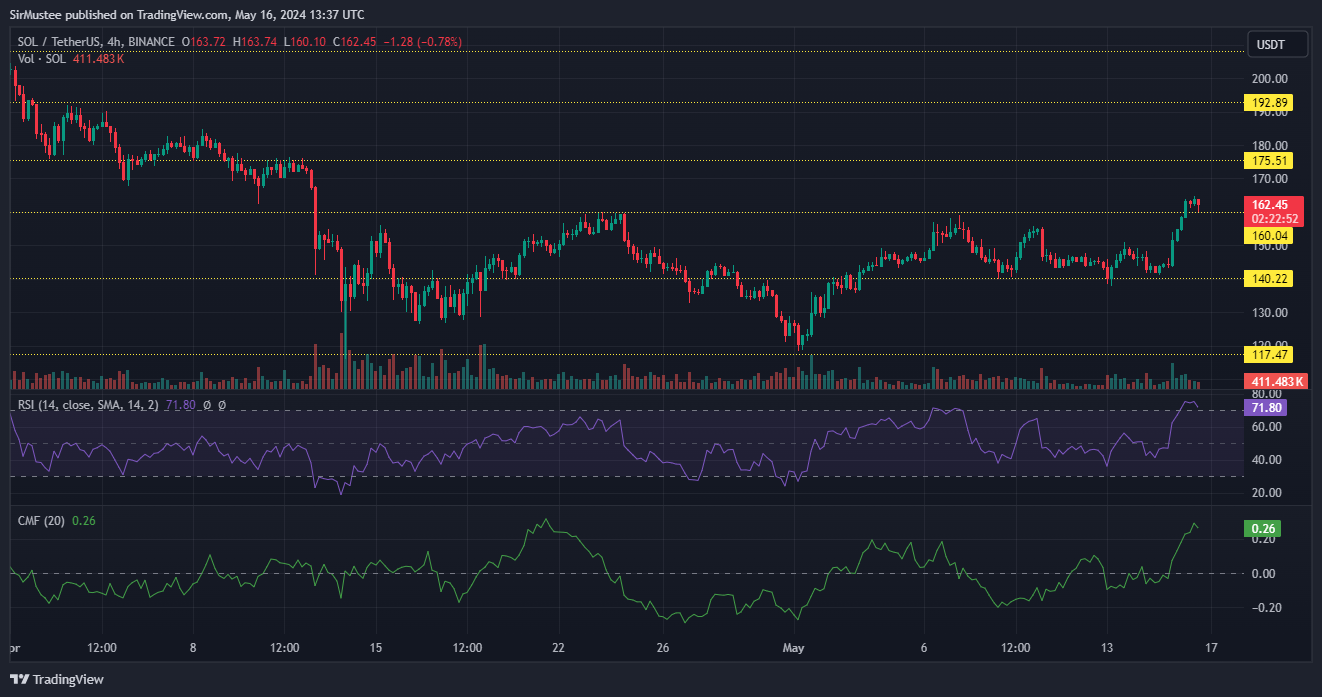The height and width of the screenshot is (697, 1322).
Task: Click the 200.00 mark on price scale
Action: pos(1269,79)
